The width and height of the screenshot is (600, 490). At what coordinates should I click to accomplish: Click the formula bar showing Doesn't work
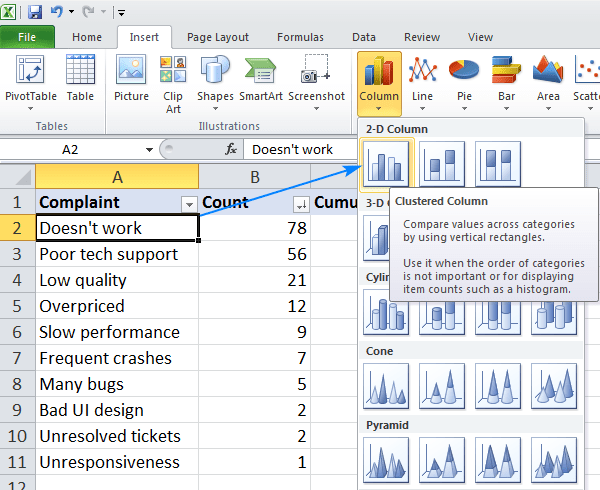click(x=400, y=150)
